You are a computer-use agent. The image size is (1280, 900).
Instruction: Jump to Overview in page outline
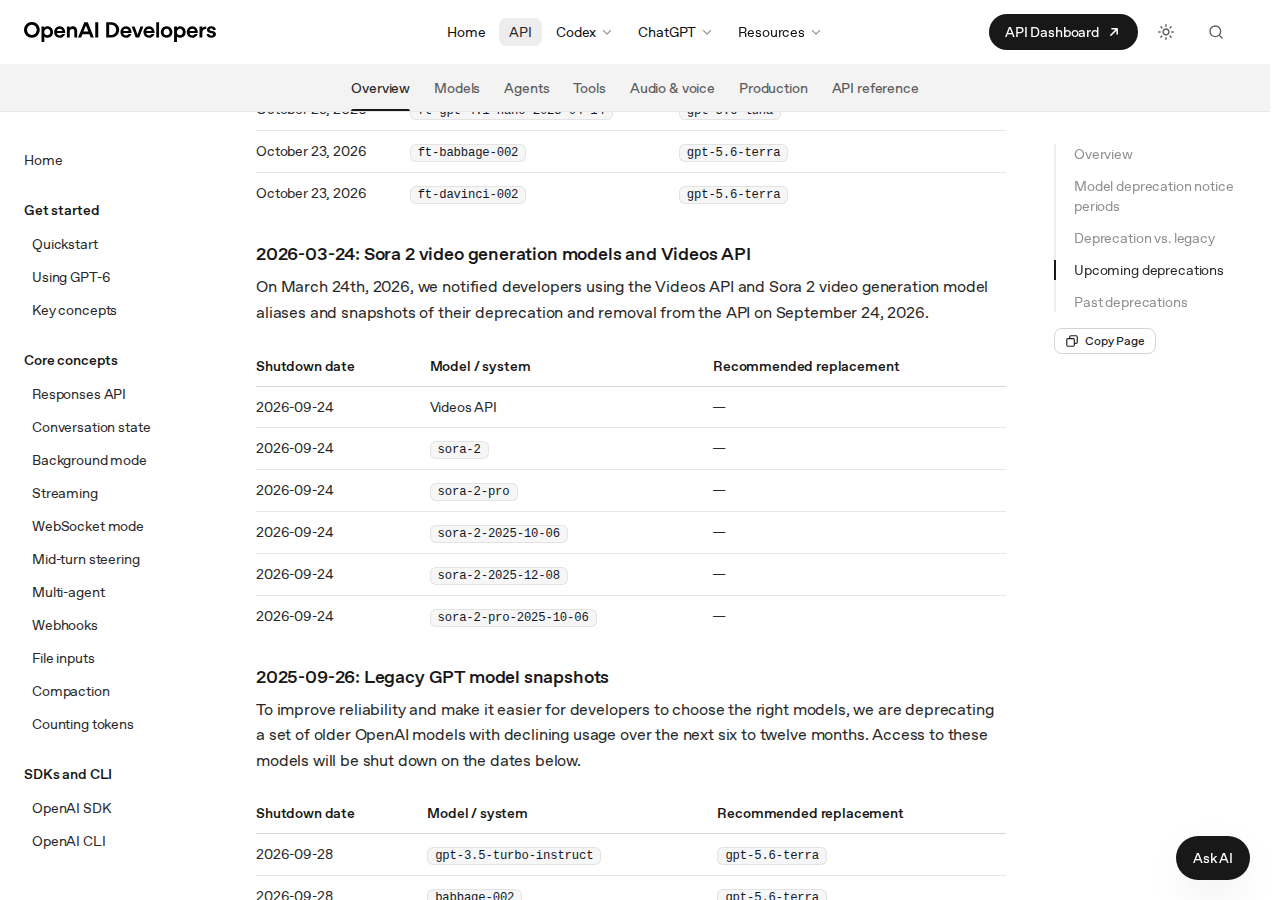(x=1103, y=154)
